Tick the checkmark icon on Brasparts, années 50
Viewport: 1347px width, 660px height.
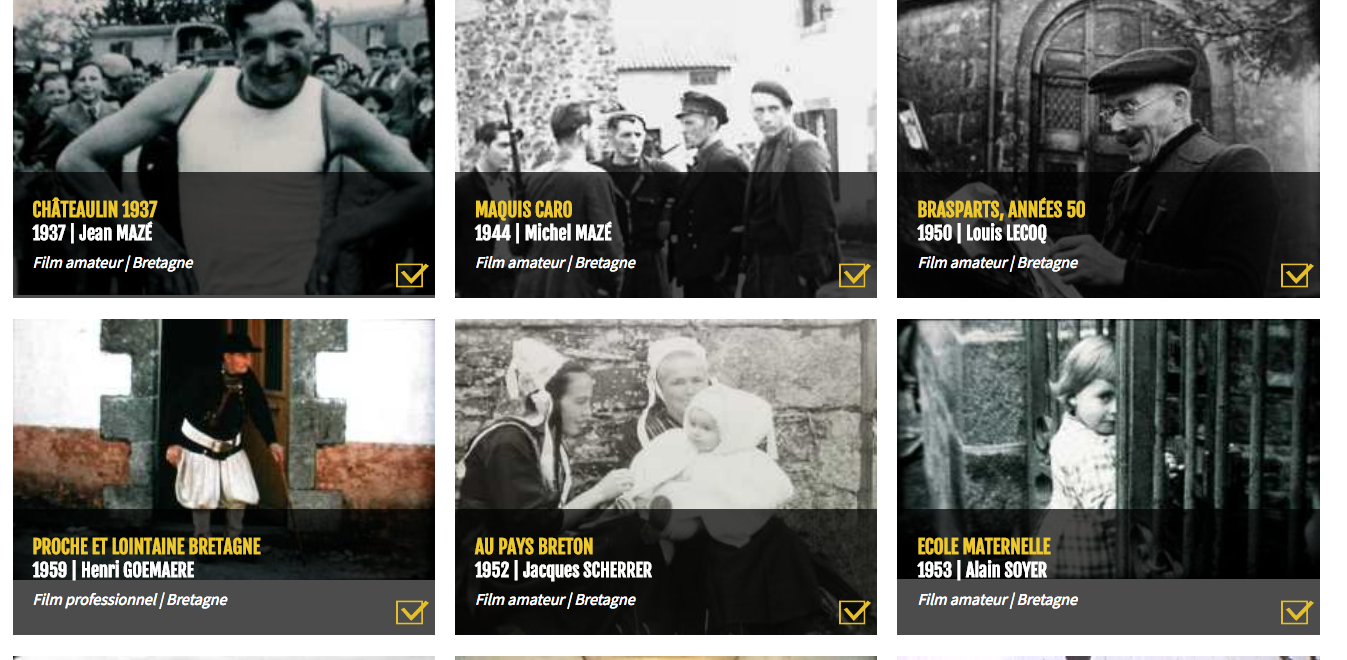[1297, 275]
